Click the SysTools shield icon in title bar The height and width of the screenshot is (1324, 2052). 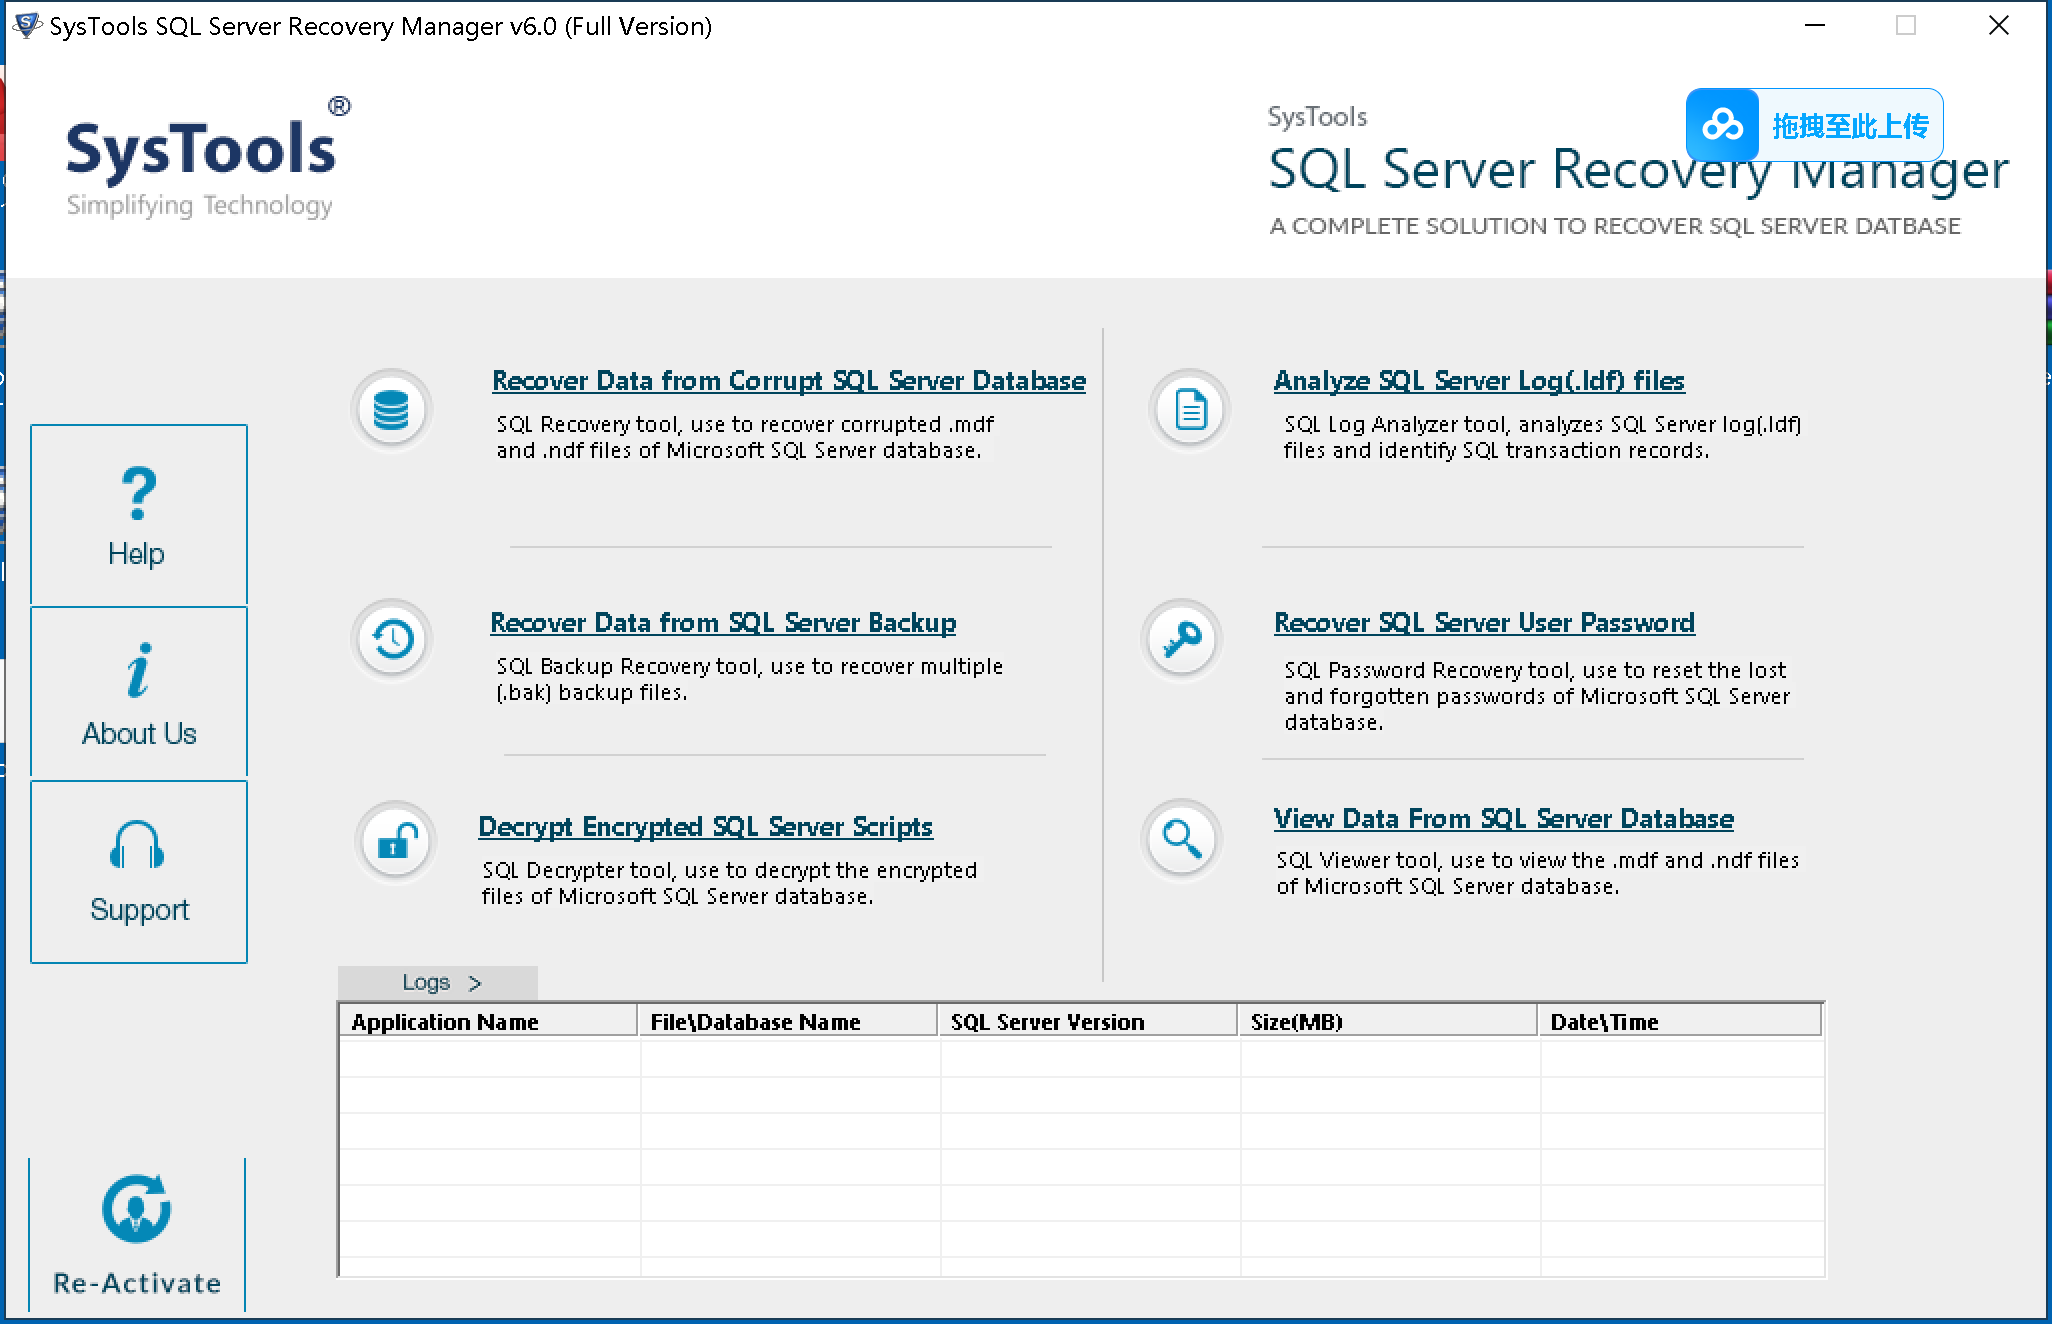click(x=27, y=26)
